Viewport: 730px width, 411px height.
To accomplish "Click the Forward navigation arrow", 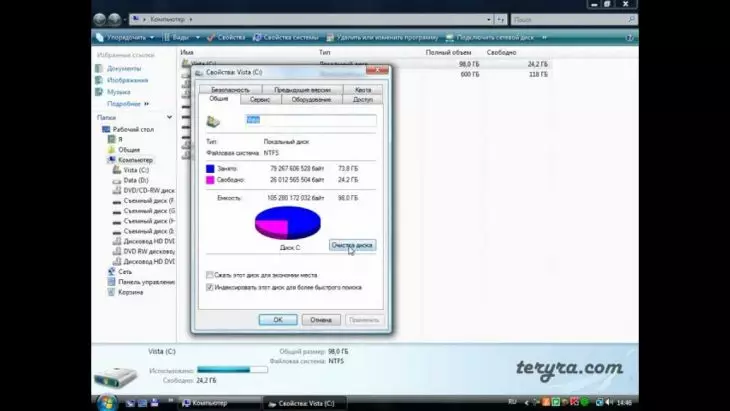I will point(115,19).
